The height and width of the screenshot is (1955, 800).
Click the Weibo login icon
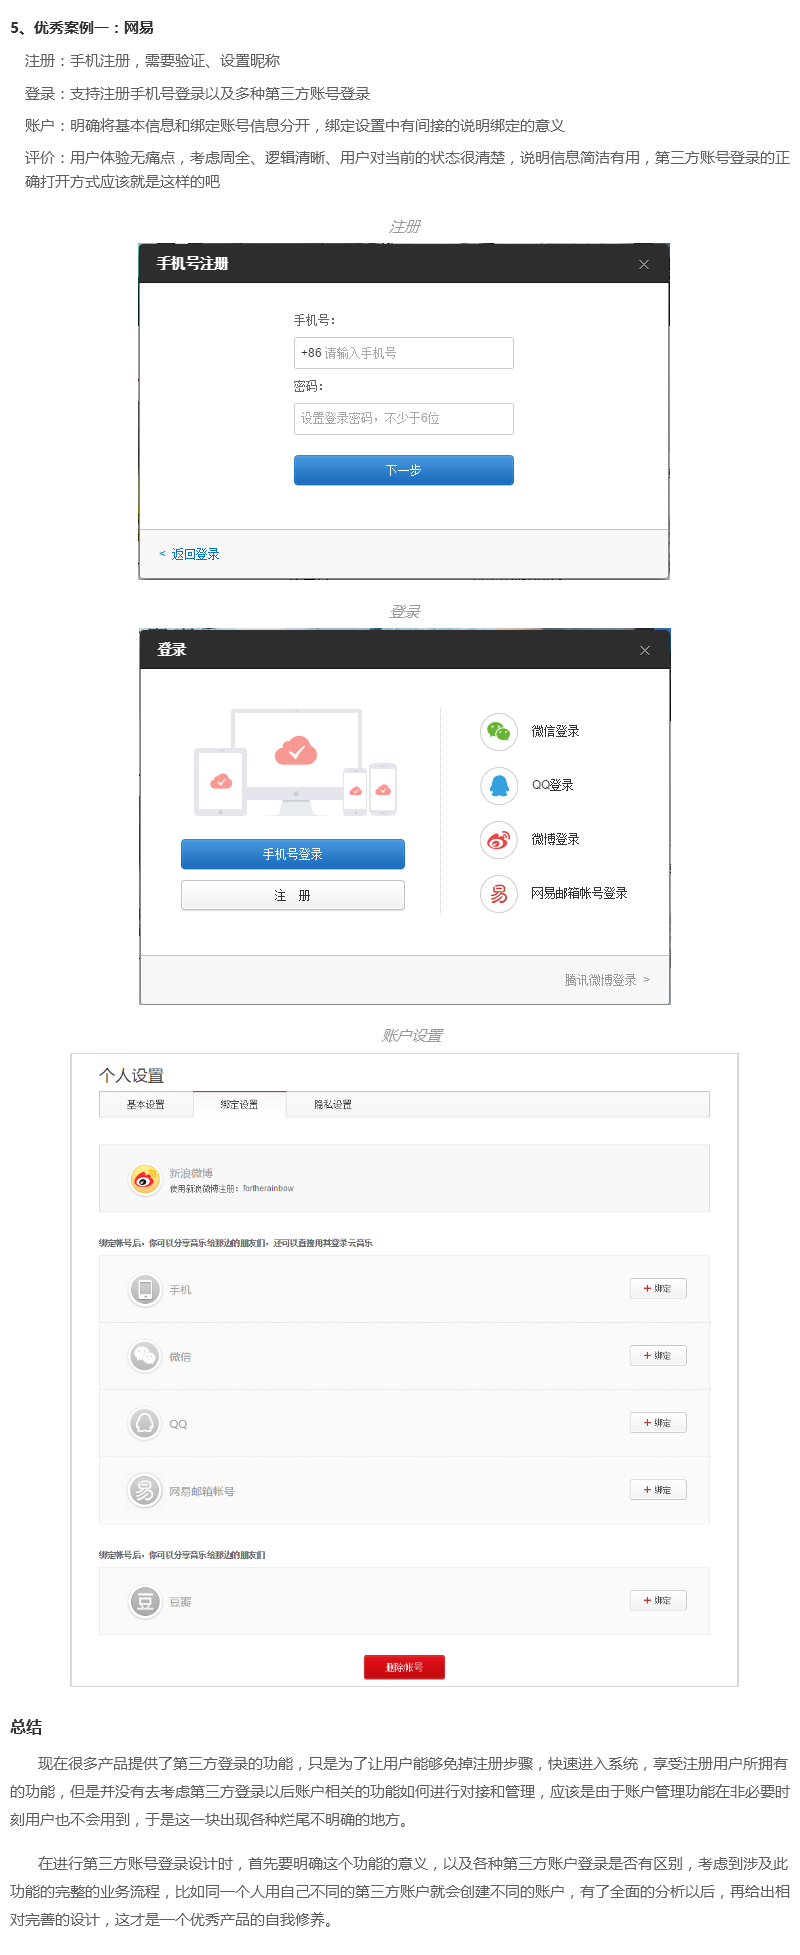tap(498, 840)
